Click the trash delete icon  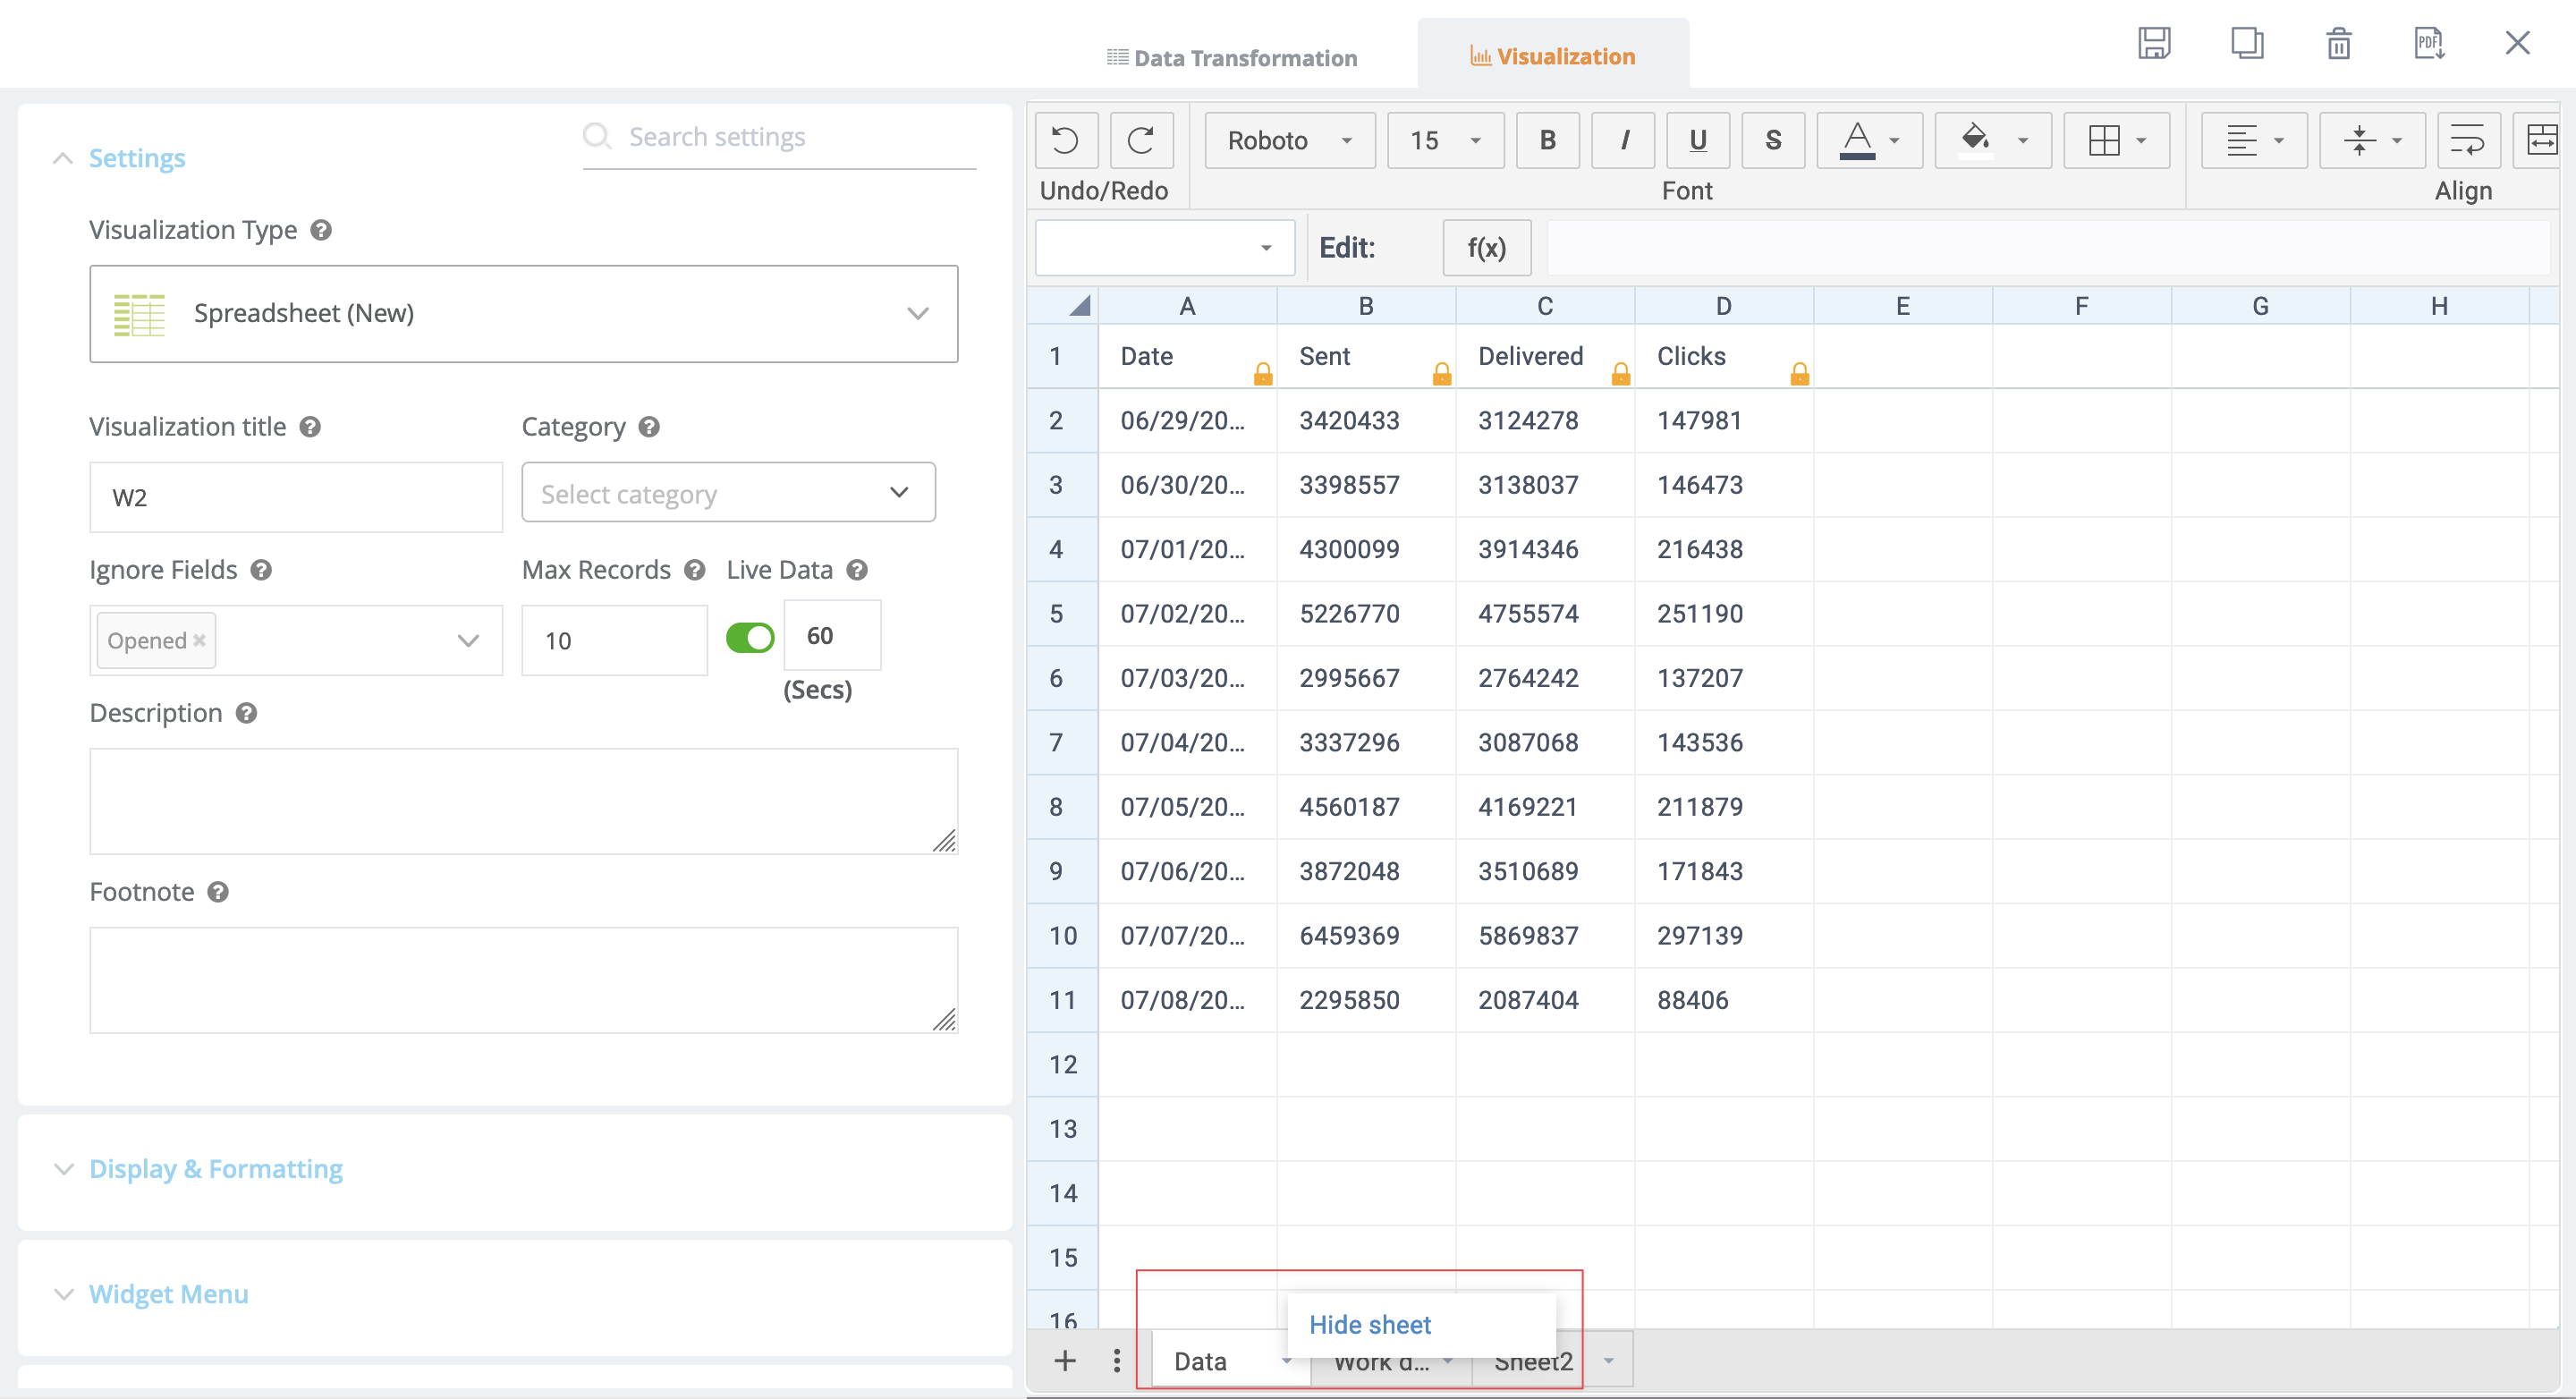point(2338,43)
